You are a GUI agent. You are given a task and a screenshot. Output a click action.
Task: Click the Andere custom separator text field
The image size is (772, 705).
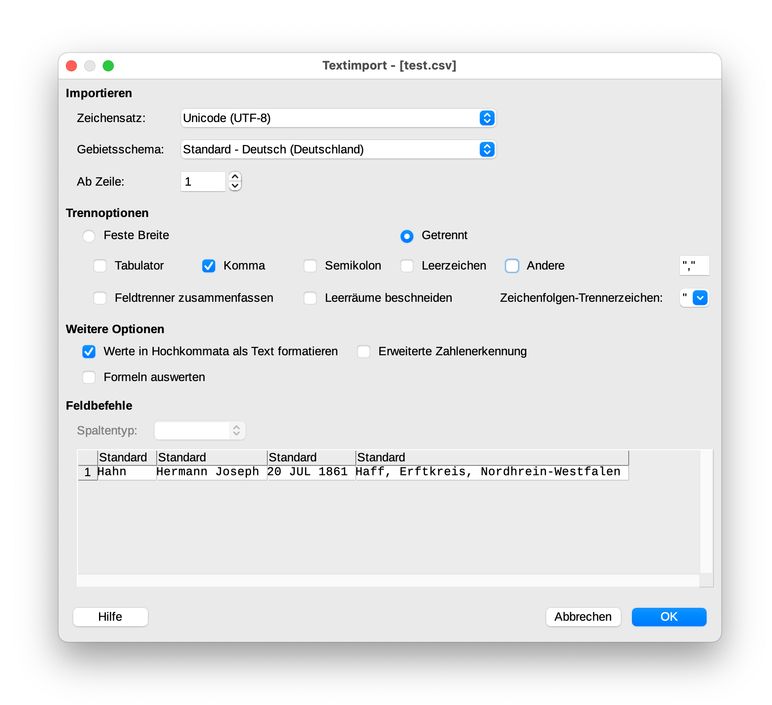pos(693,266)
